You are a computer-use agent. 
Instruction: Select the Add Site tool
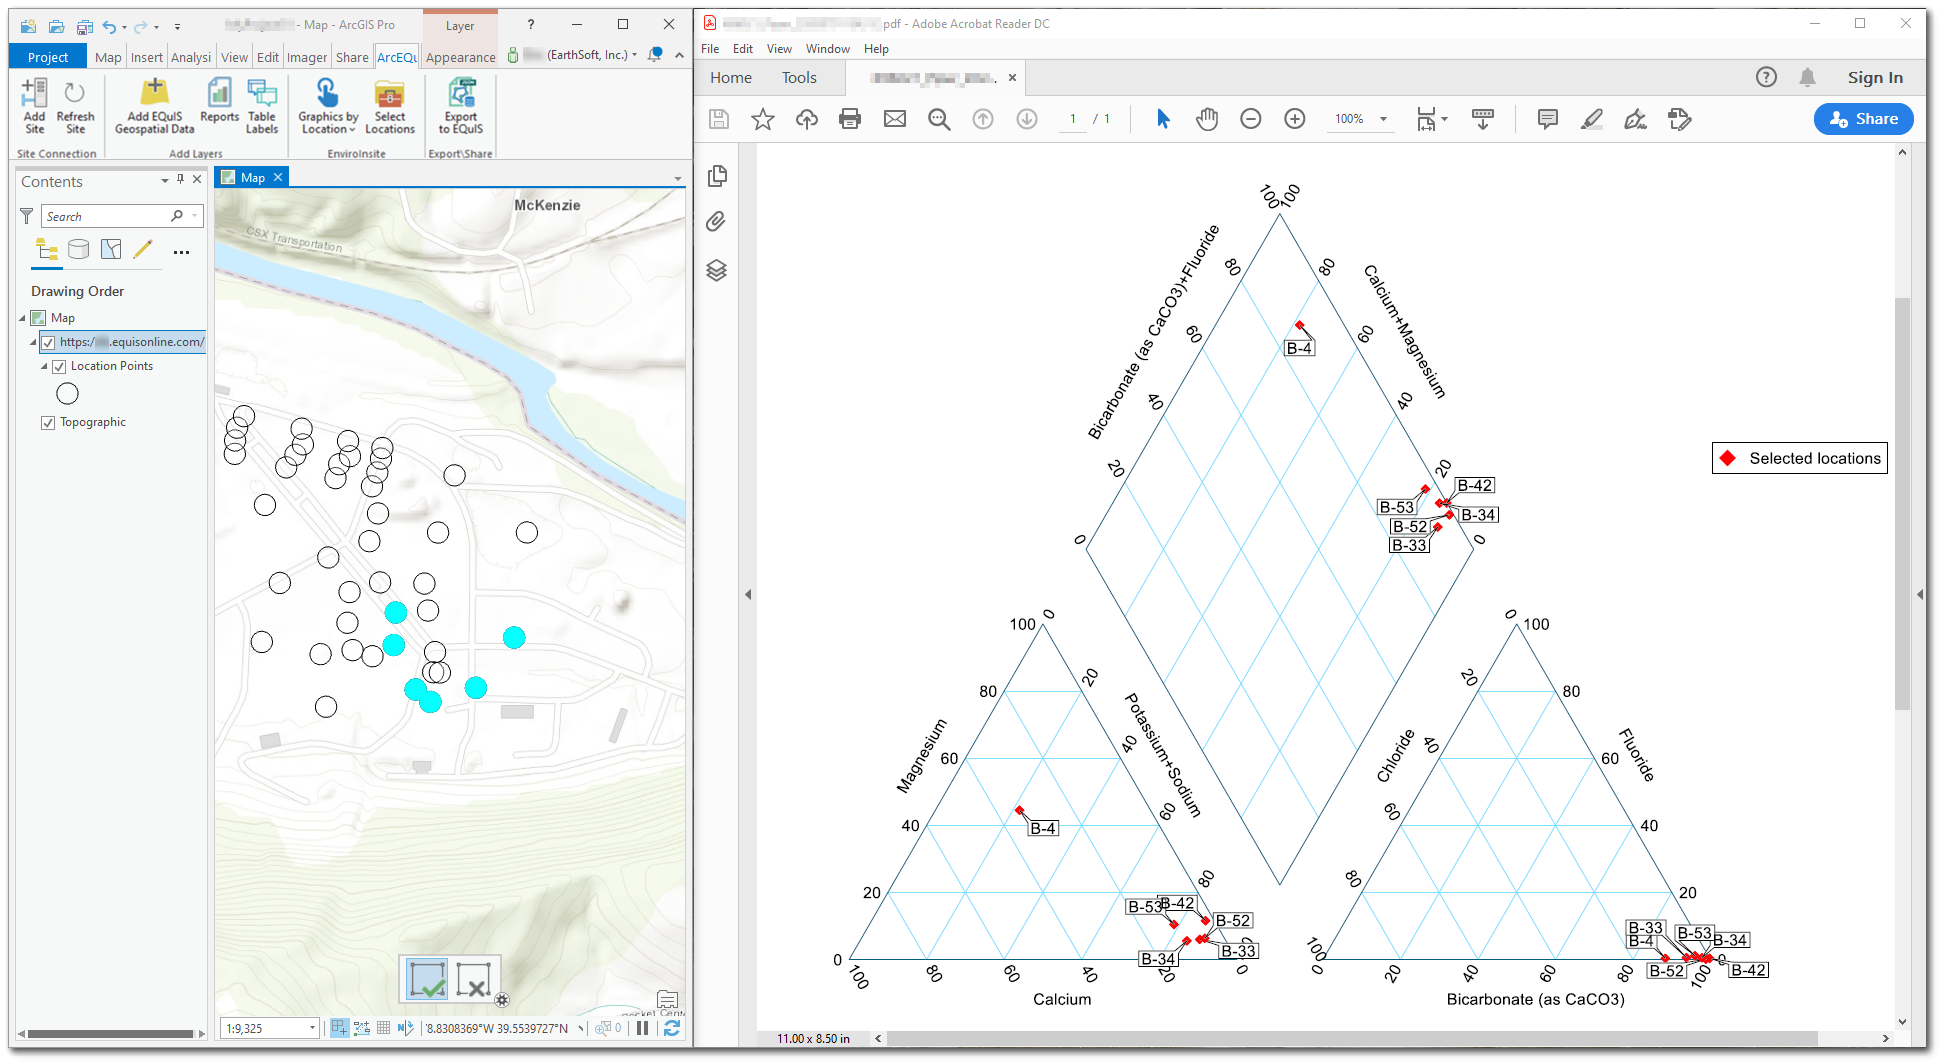tap(33, 105)
